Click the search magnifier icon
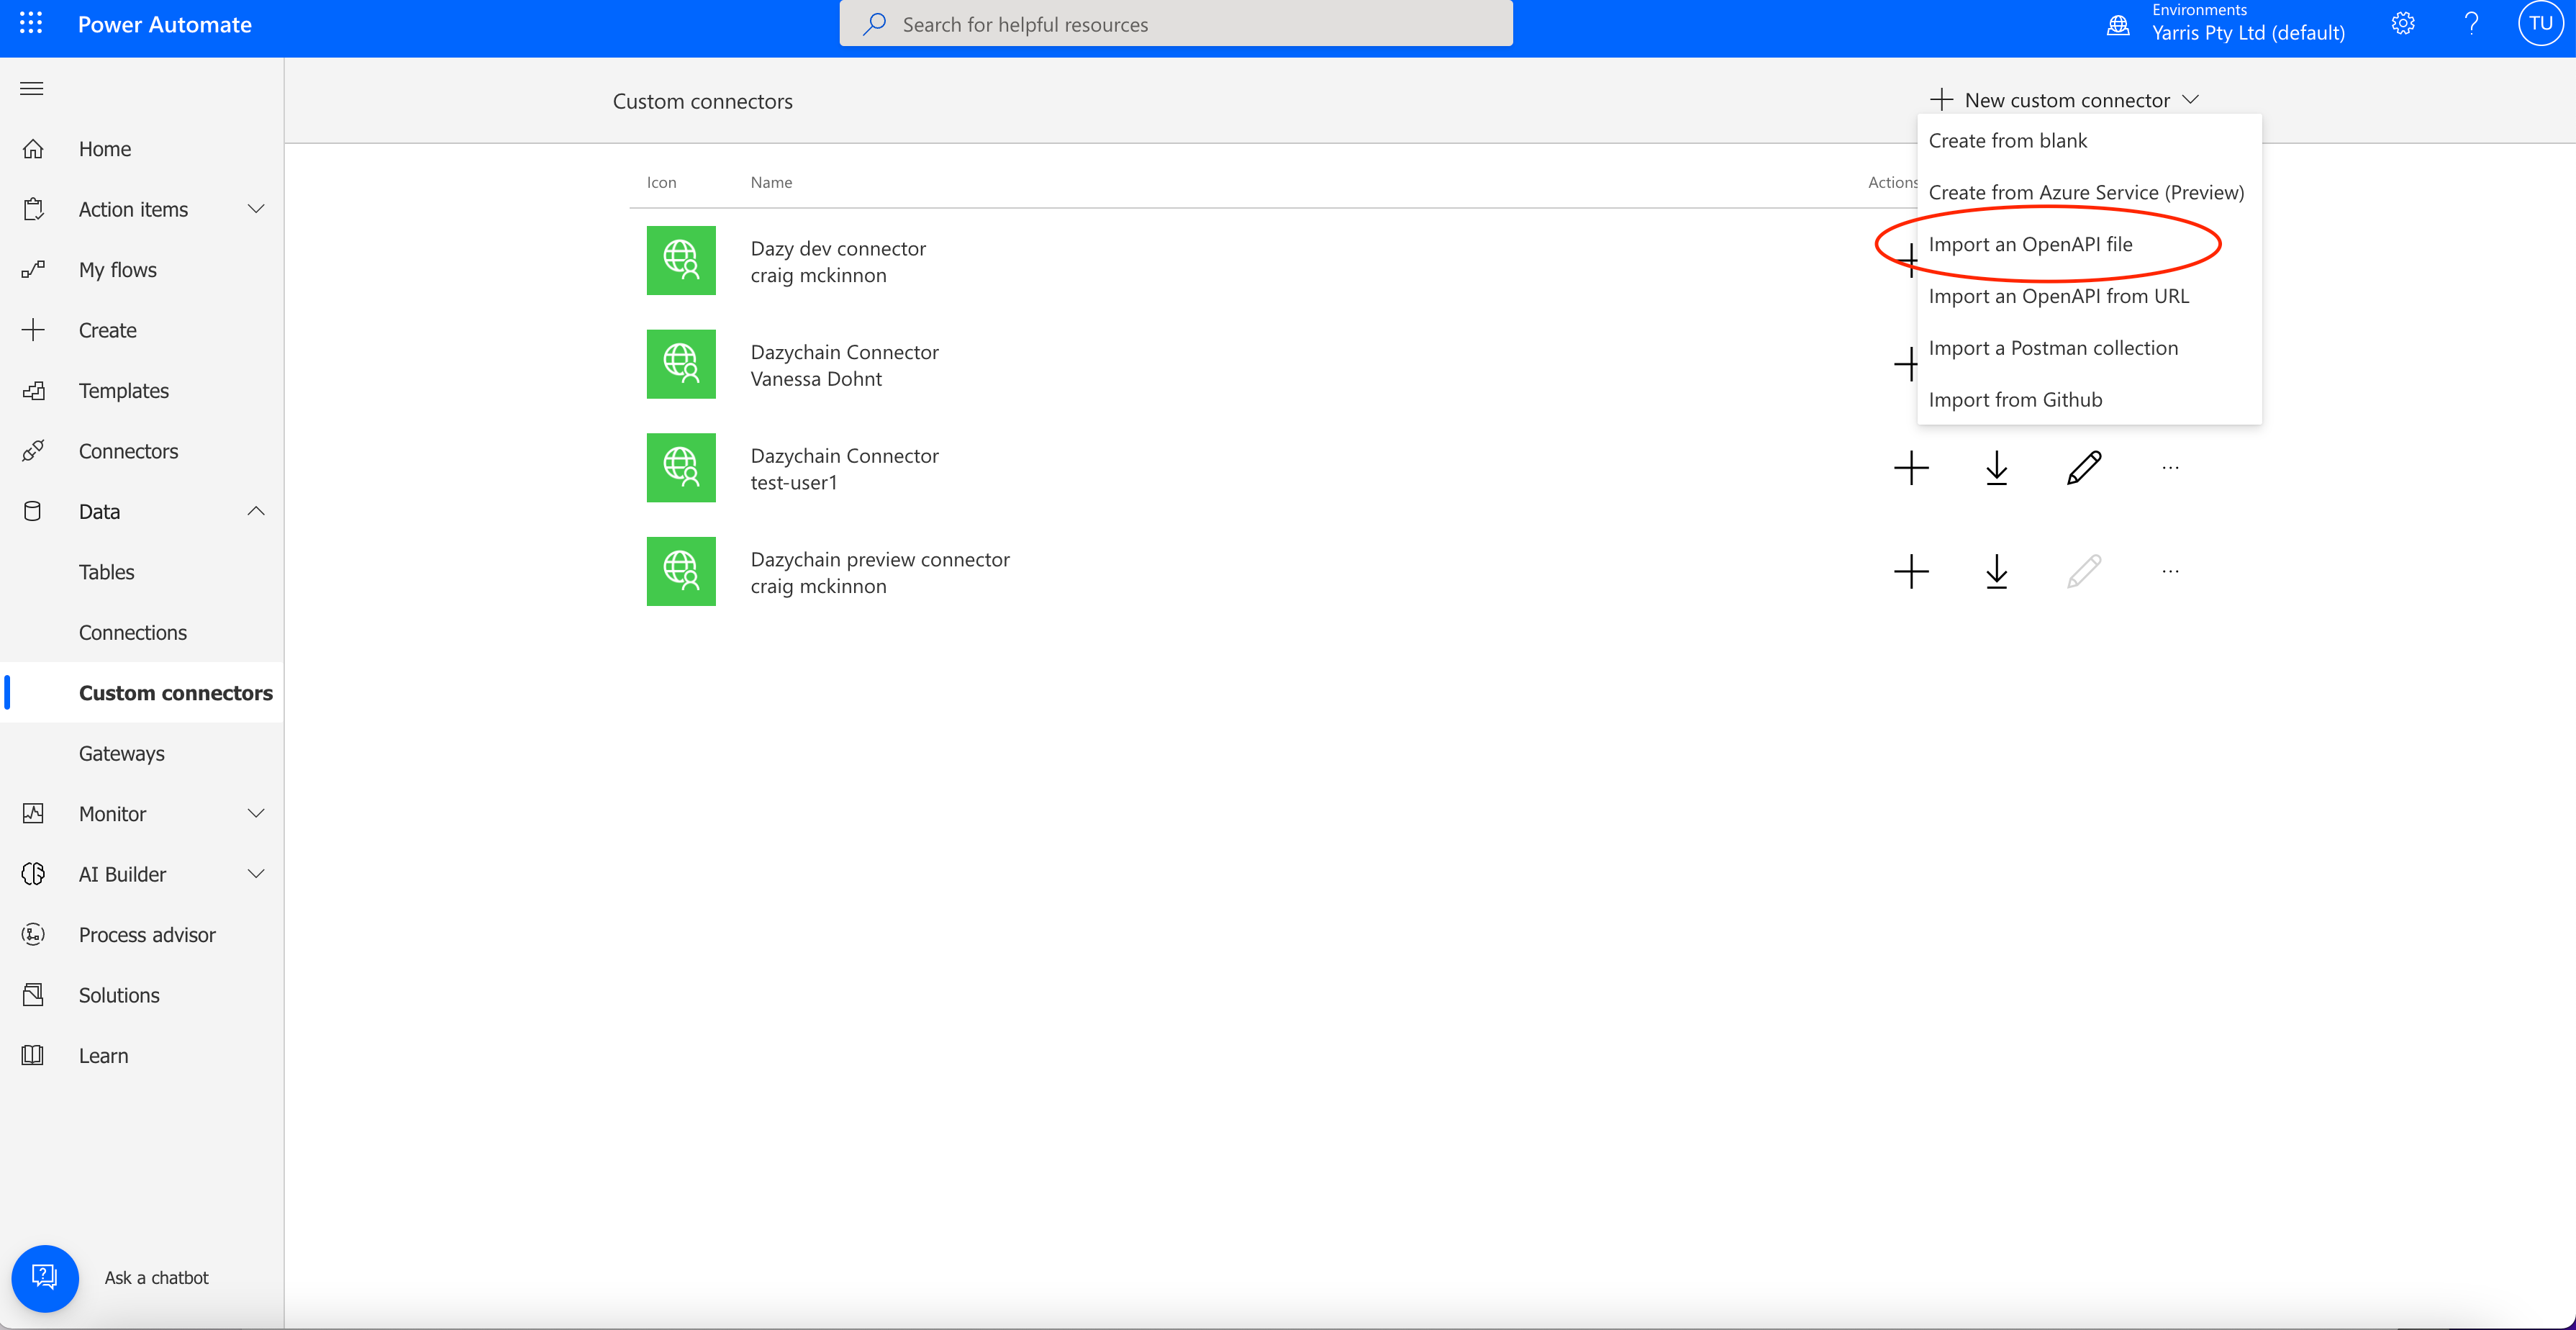 (875, 24)
